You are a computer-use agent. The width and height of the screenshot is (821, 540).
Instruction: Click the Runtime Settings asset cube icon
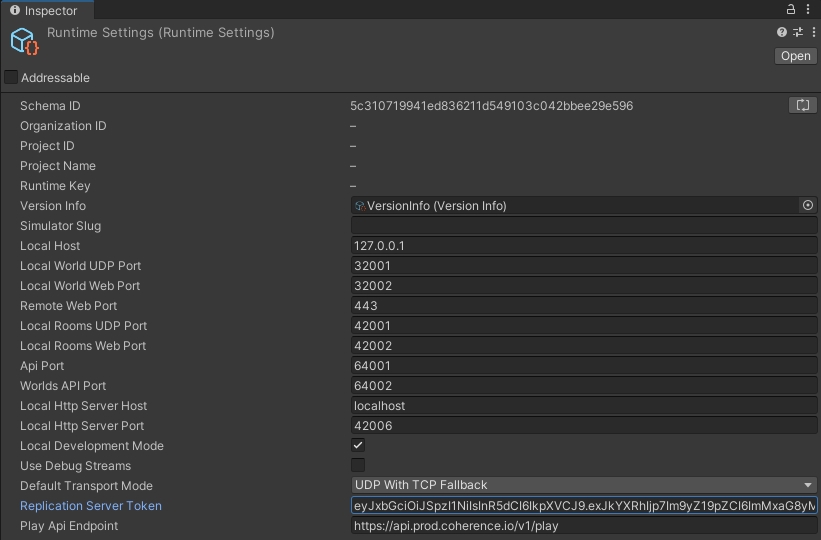point(24,41)
